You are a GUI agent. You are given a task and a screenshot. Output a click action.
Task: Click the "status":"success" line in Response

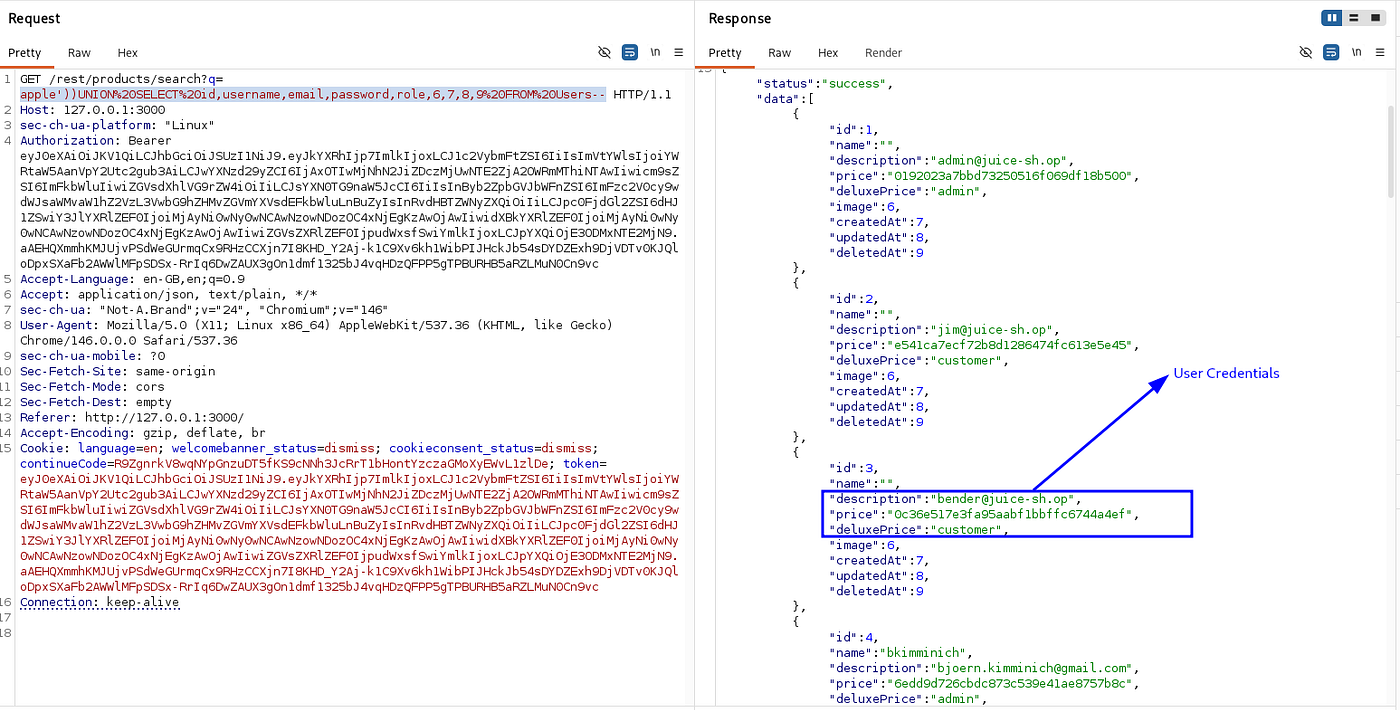point(824,84)
